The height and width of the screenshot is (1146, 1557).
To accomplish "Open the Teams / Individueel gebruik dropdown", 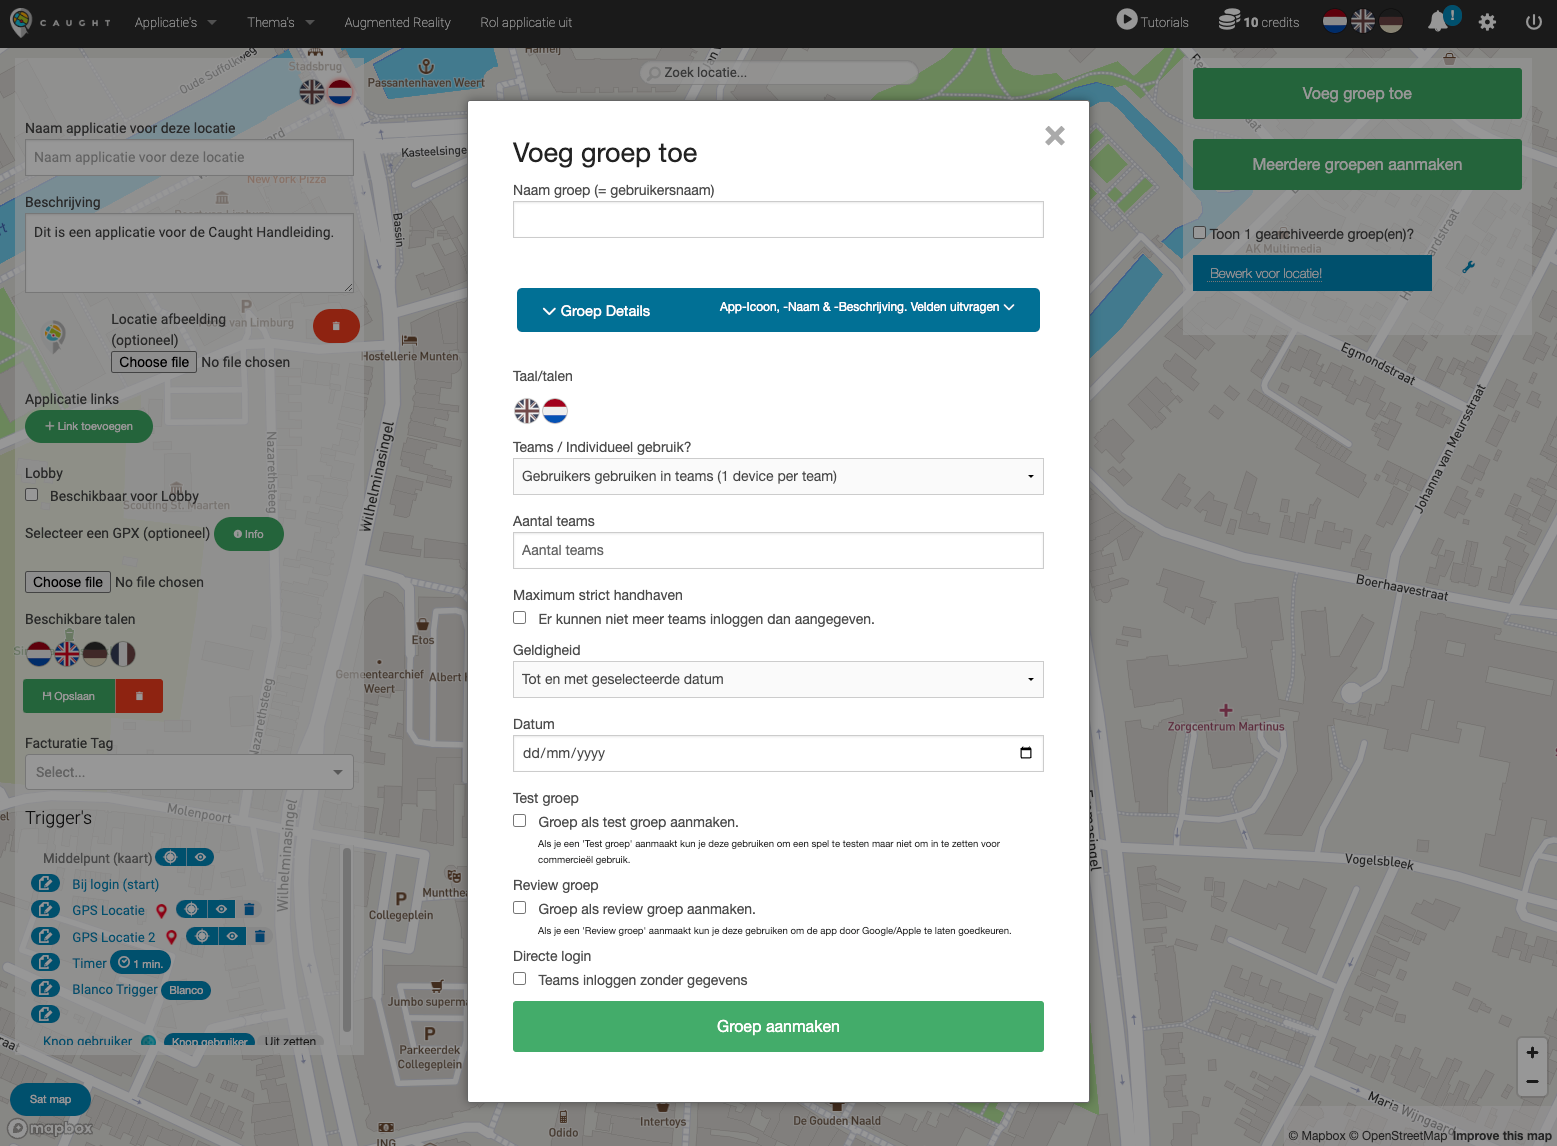I will point(778,477).
